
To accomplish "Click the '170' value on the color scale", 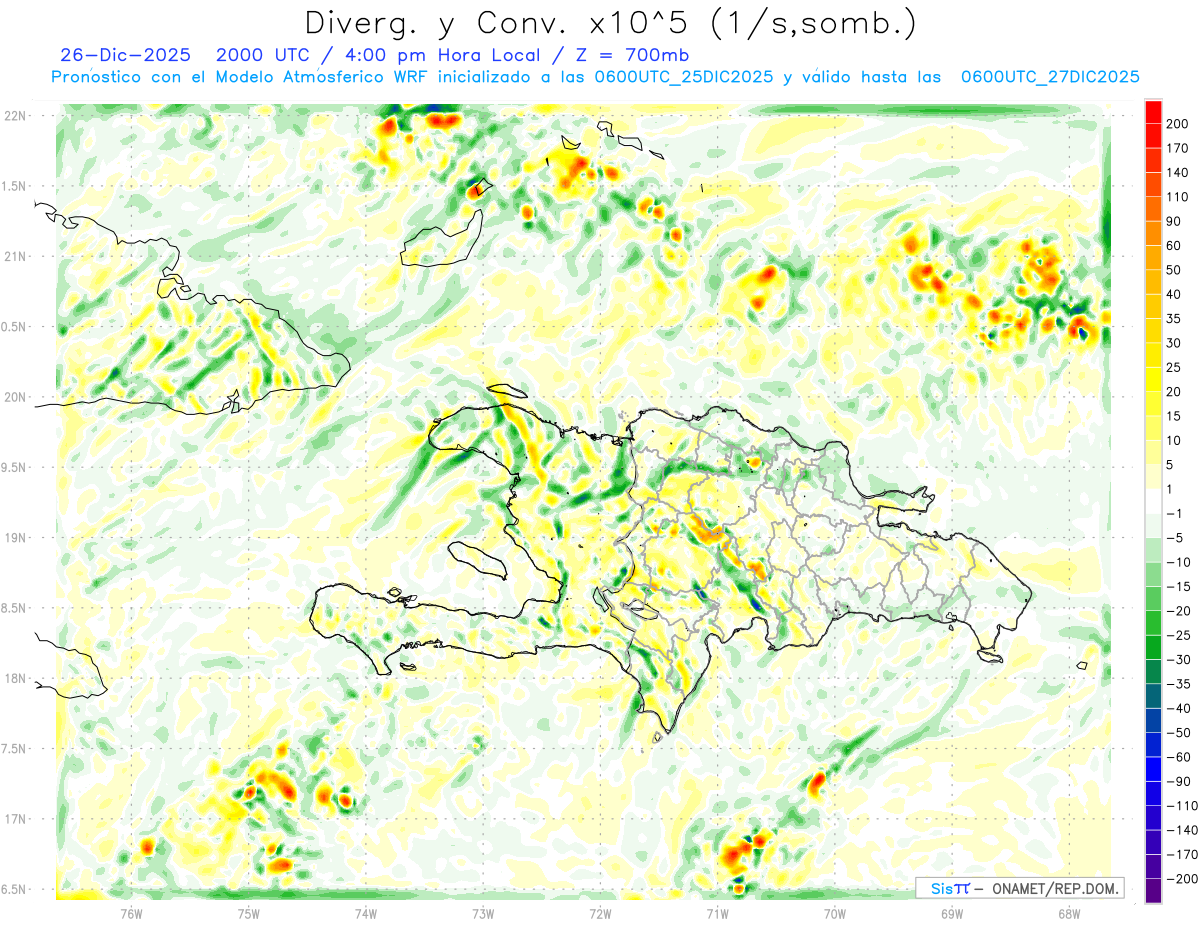I will pyautogui.click(x=1177, y=148).
